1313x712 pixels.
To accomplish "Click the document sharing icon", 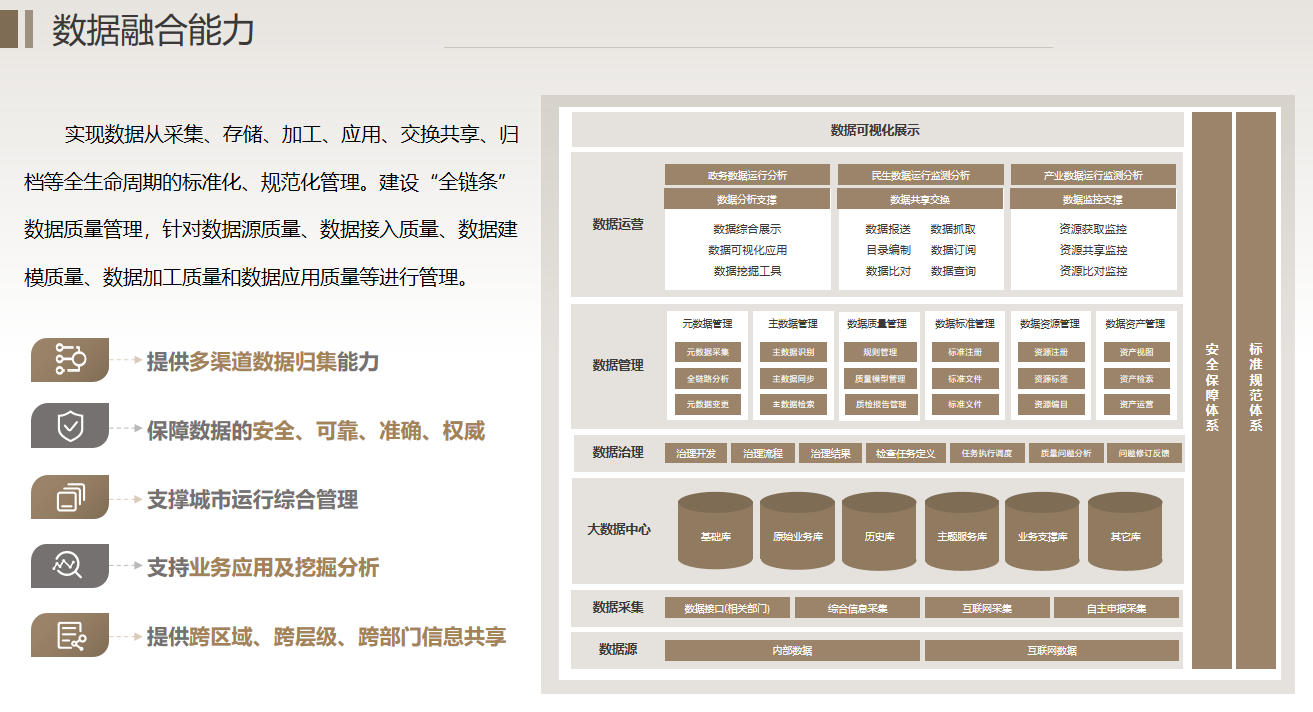I will tap(70, 635).
